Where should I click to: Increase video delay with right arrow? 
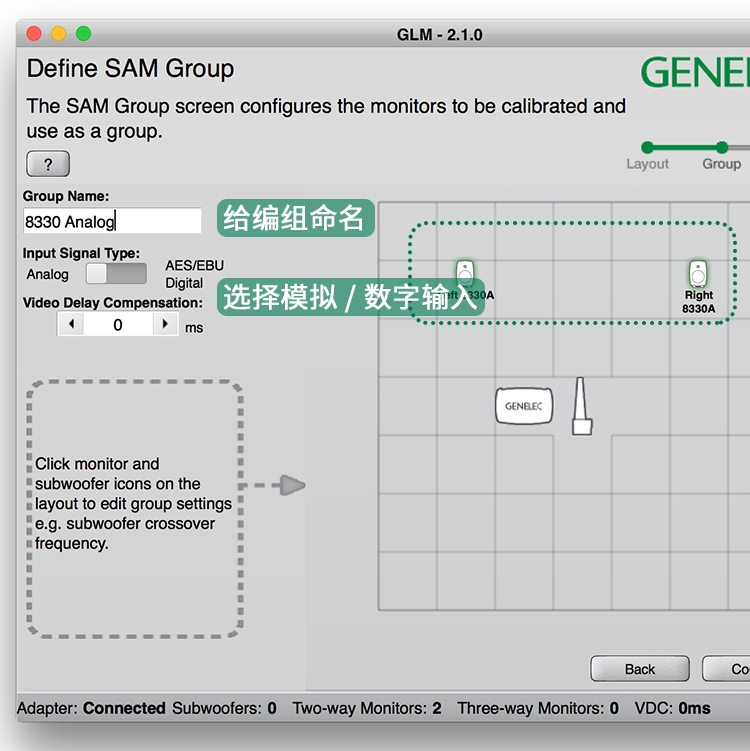165,324
